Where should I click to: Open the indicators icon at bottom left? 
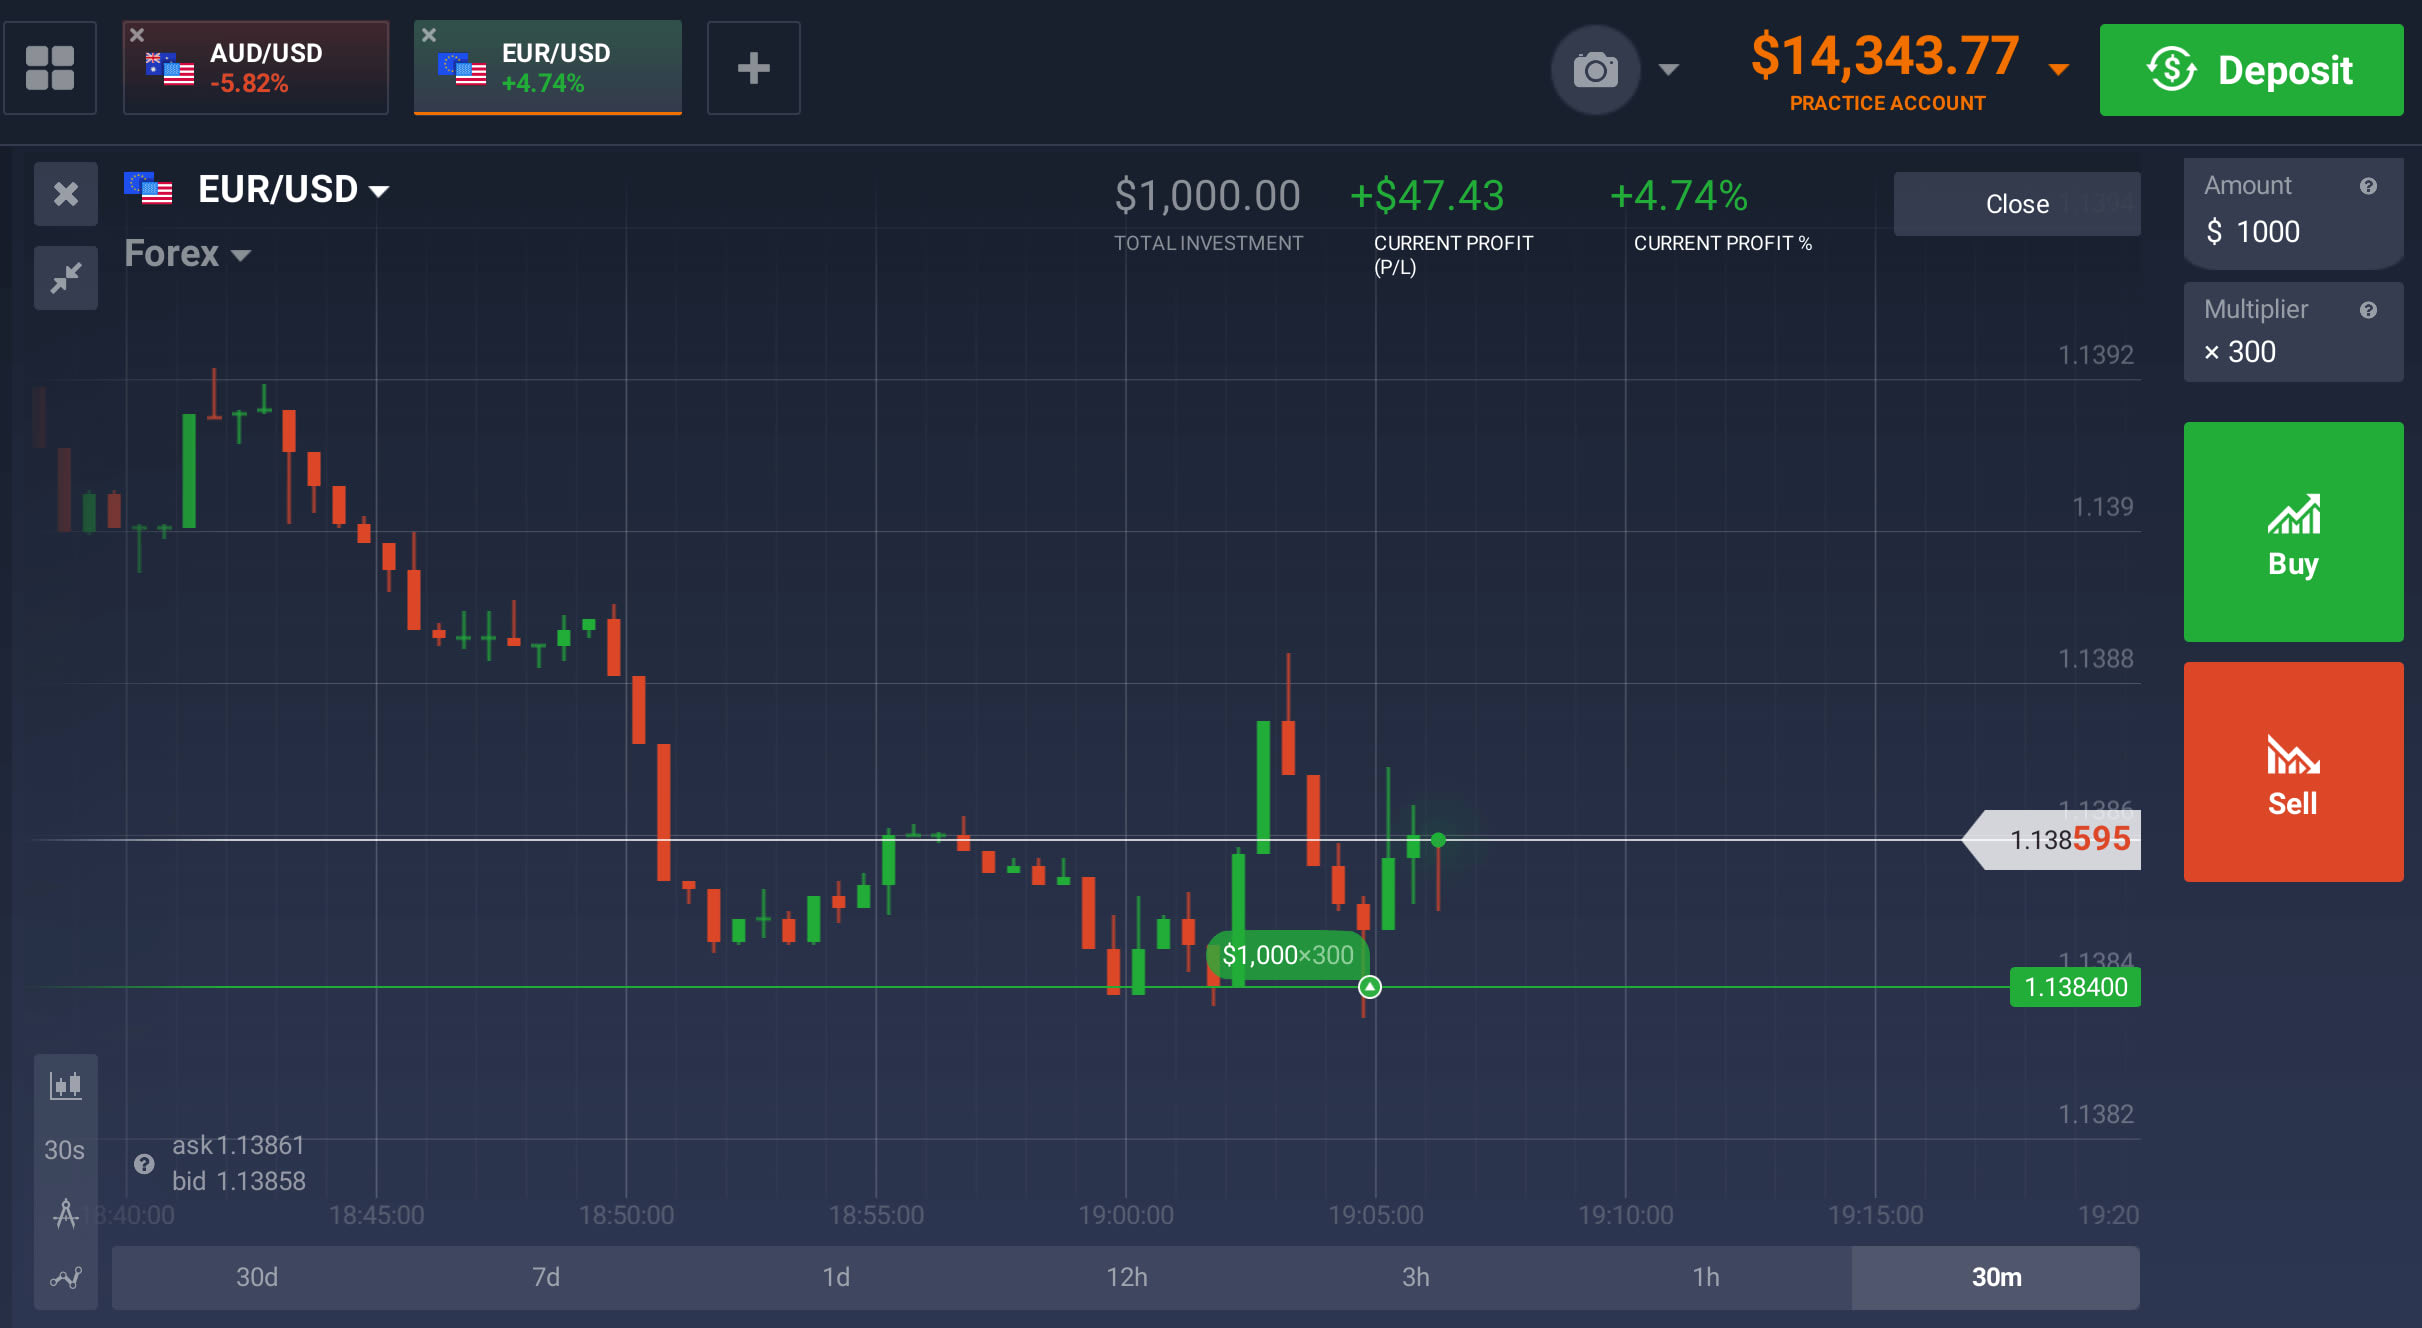pyautogui.click(x=66, y=1277)
